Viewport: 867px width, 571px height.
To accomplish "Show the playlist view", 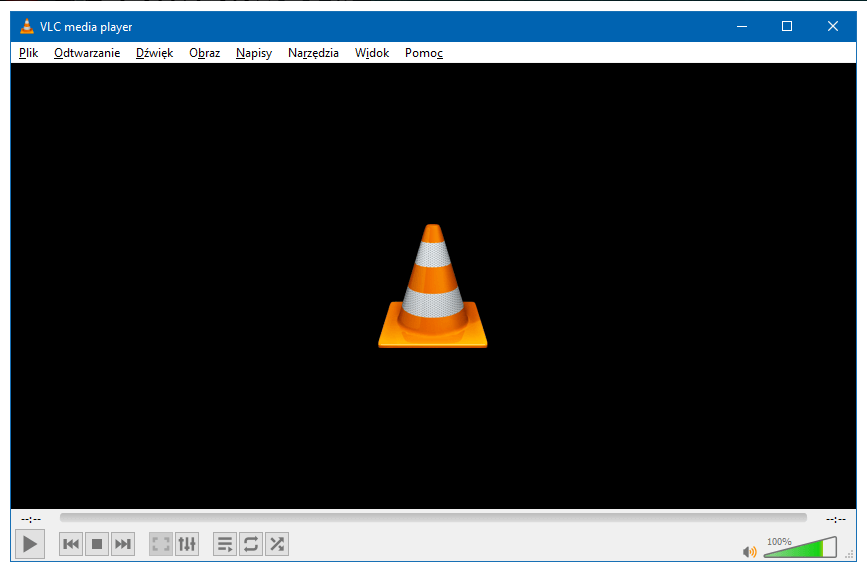I will 225,544.
